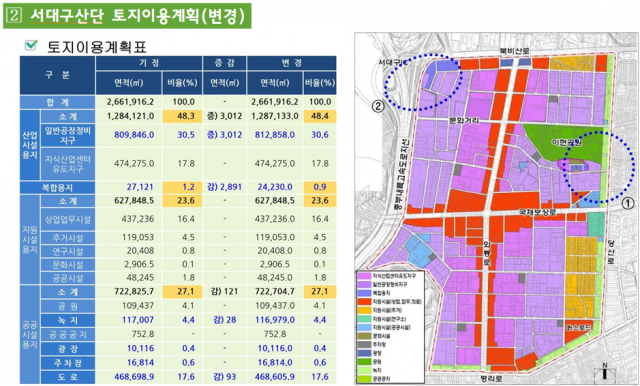The width and height of the screenshot is (640, 386).
Task: Select the 기 정 column header
Action: [149, 63]
